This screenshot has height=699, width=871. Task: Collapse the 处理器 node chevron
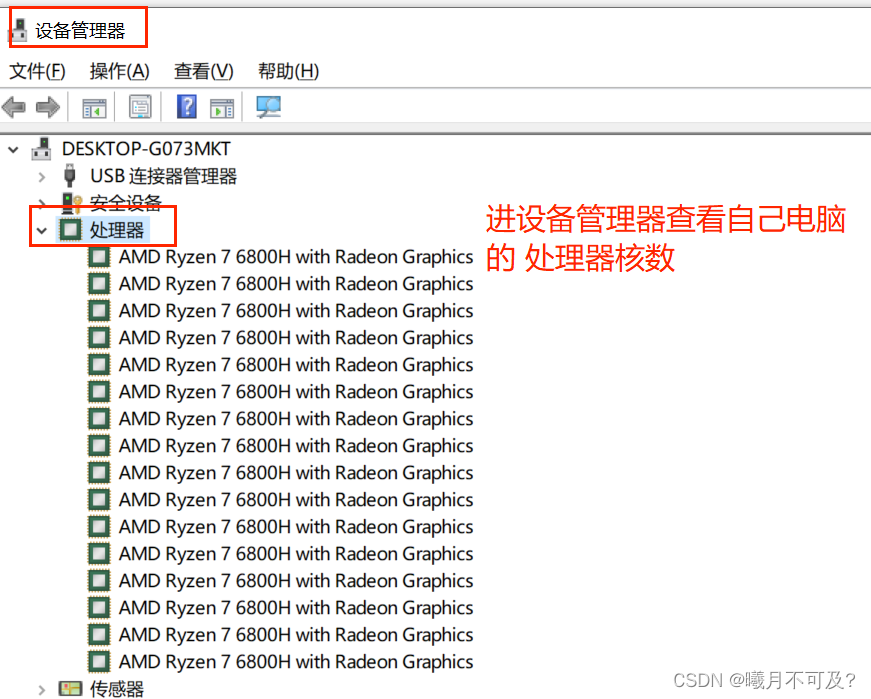point(42,230)
